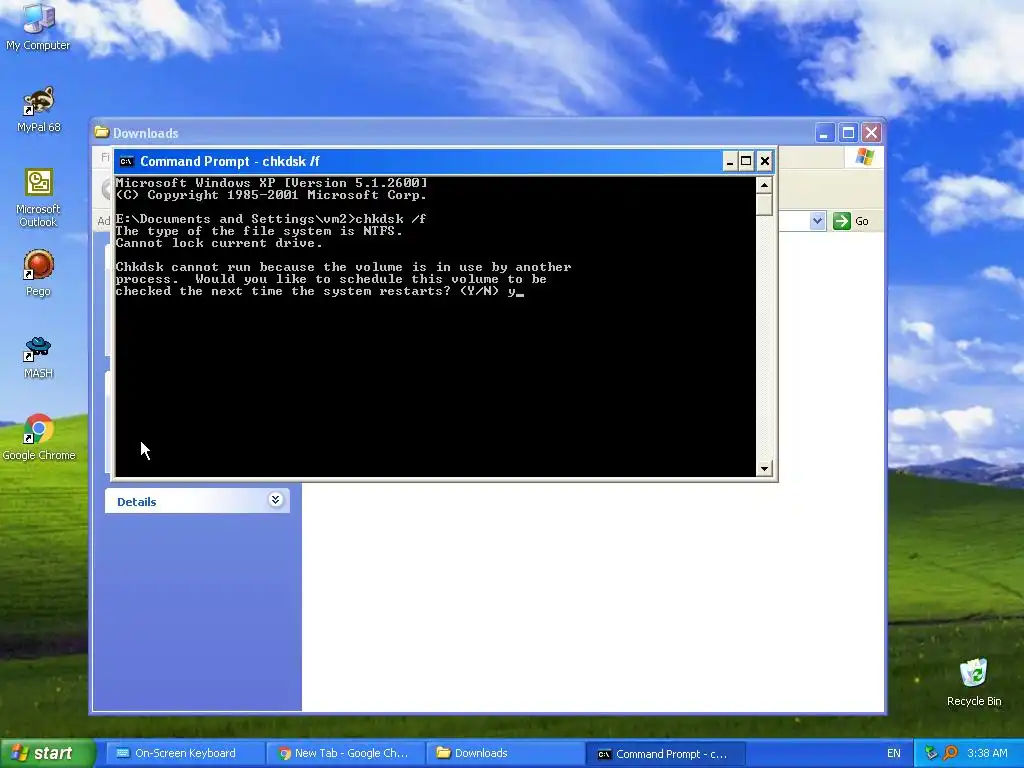Viewport: 1024px width, 768px height.
Task: Click the Details panel header
Action: 197,502
